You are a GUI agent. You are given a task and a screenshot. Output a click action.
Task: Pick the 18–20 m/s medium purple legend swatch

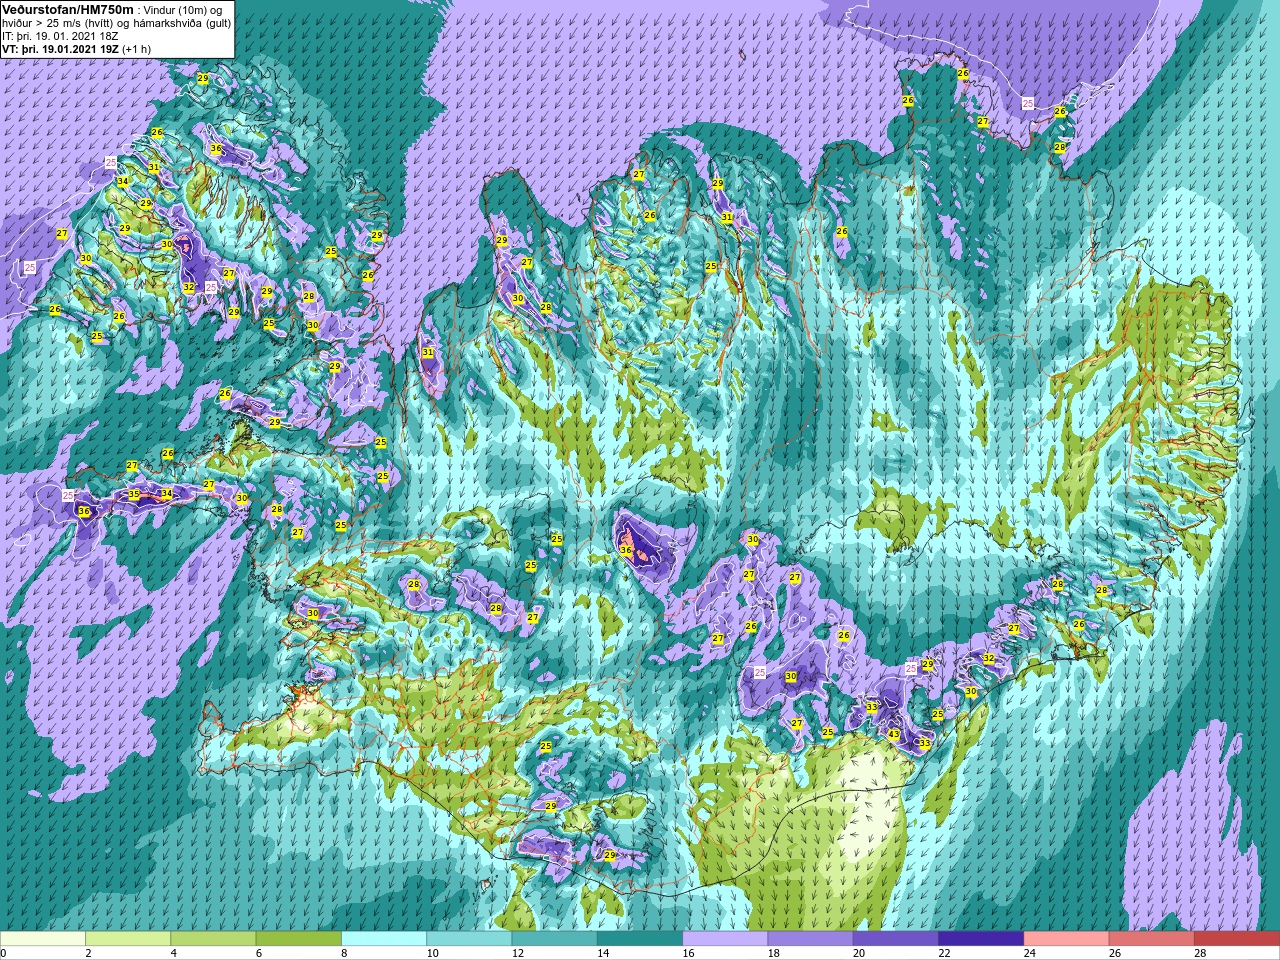tap(810, 939)
